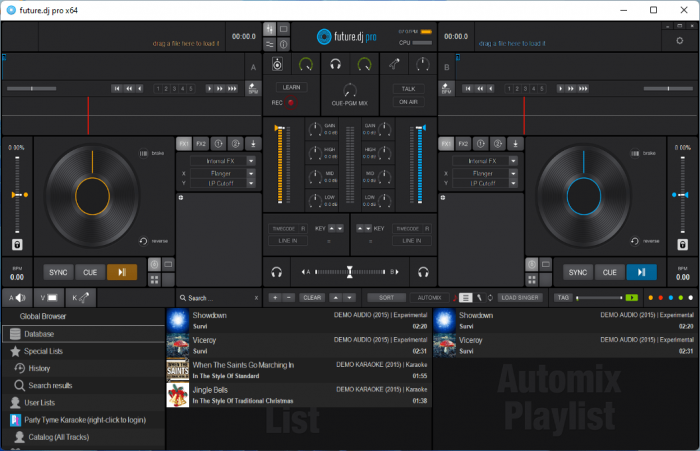Select History in the browser sidebar

[x=39, y=369]
